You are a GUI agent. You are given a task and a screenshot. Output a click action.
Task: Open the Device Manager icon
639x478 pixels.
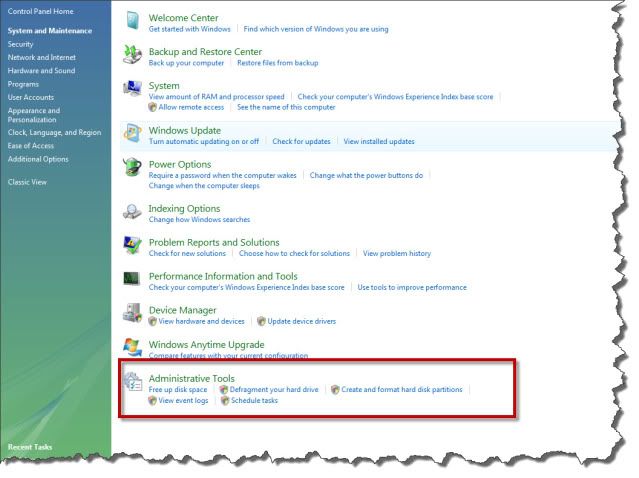click(x=132, y=313)
